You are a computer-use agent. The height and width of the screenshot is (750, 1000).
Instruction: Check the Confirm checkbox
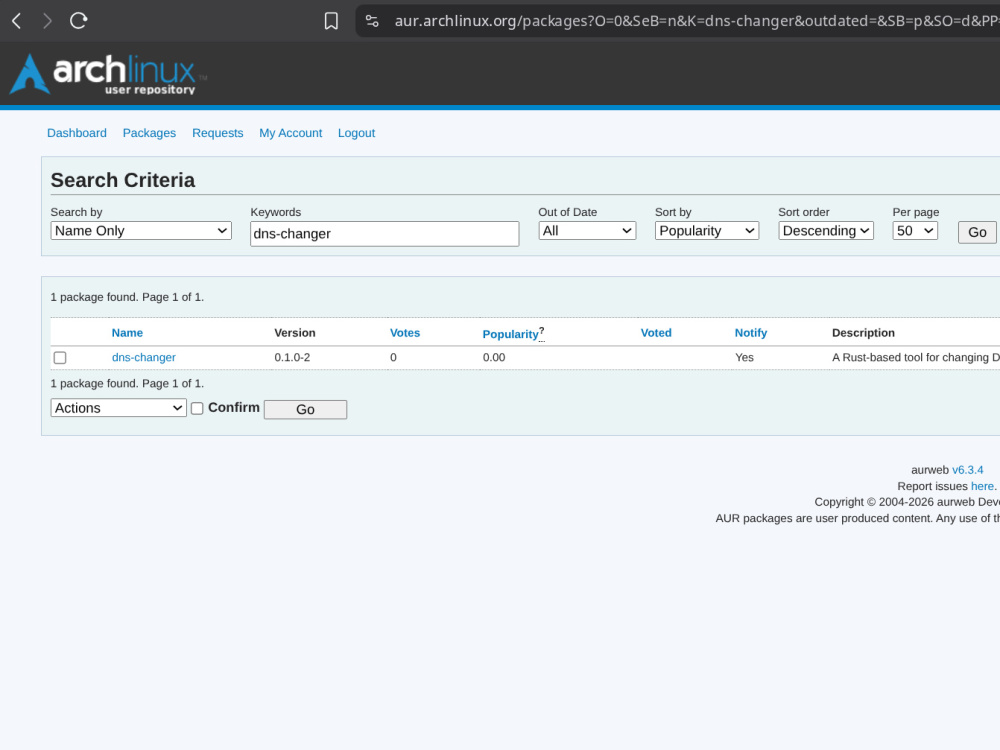(x=197, y=408)
